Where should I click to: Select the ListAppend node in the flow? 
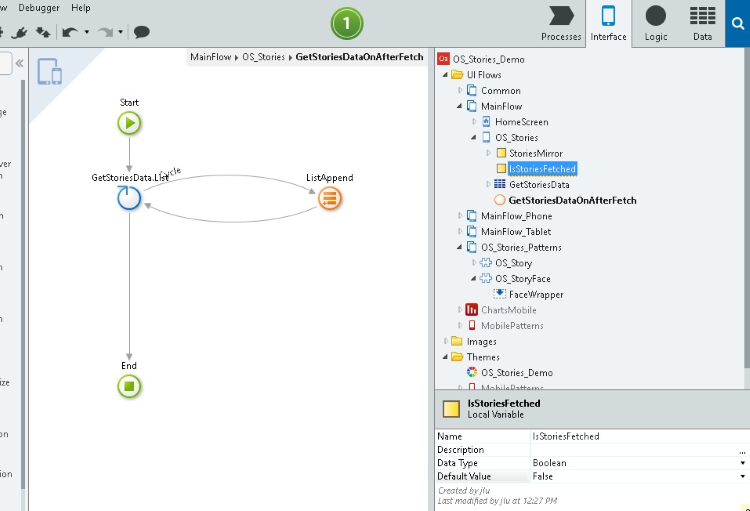329,198
